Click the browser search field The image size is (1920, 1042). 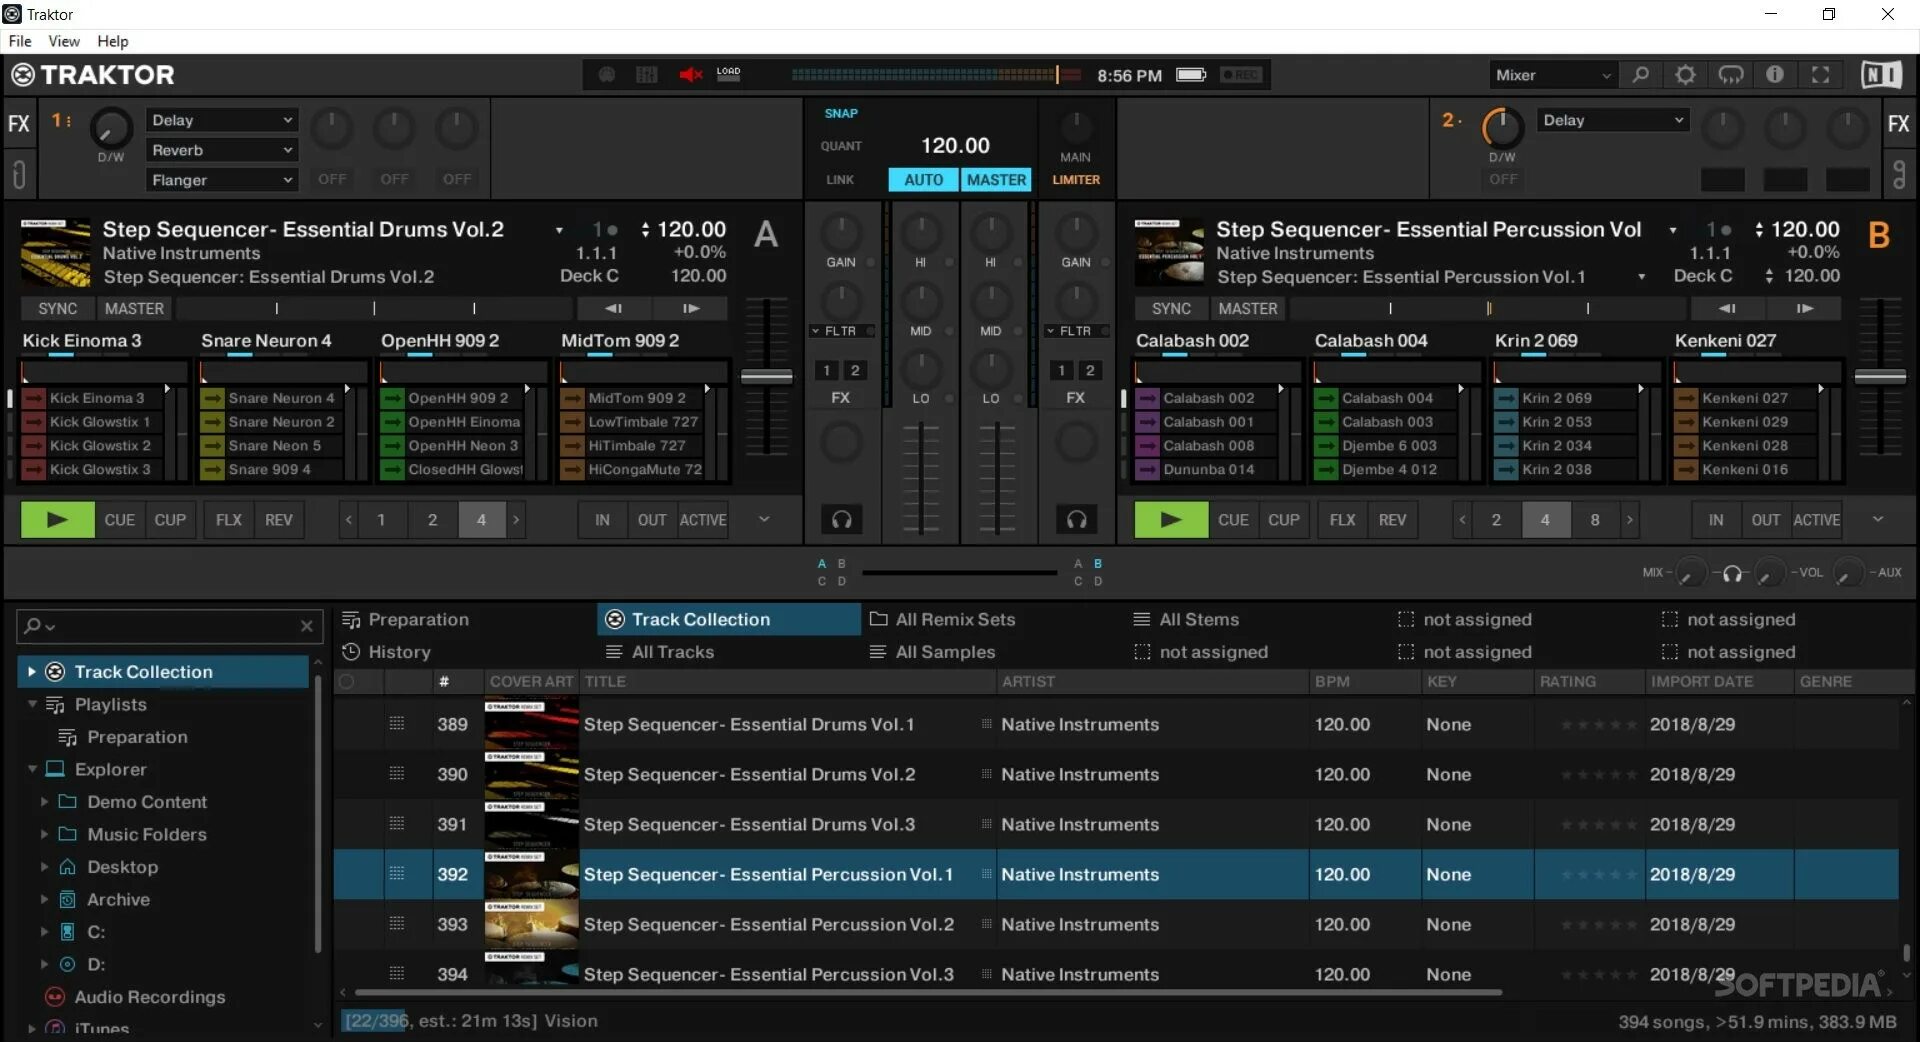(x=168, y=626)
